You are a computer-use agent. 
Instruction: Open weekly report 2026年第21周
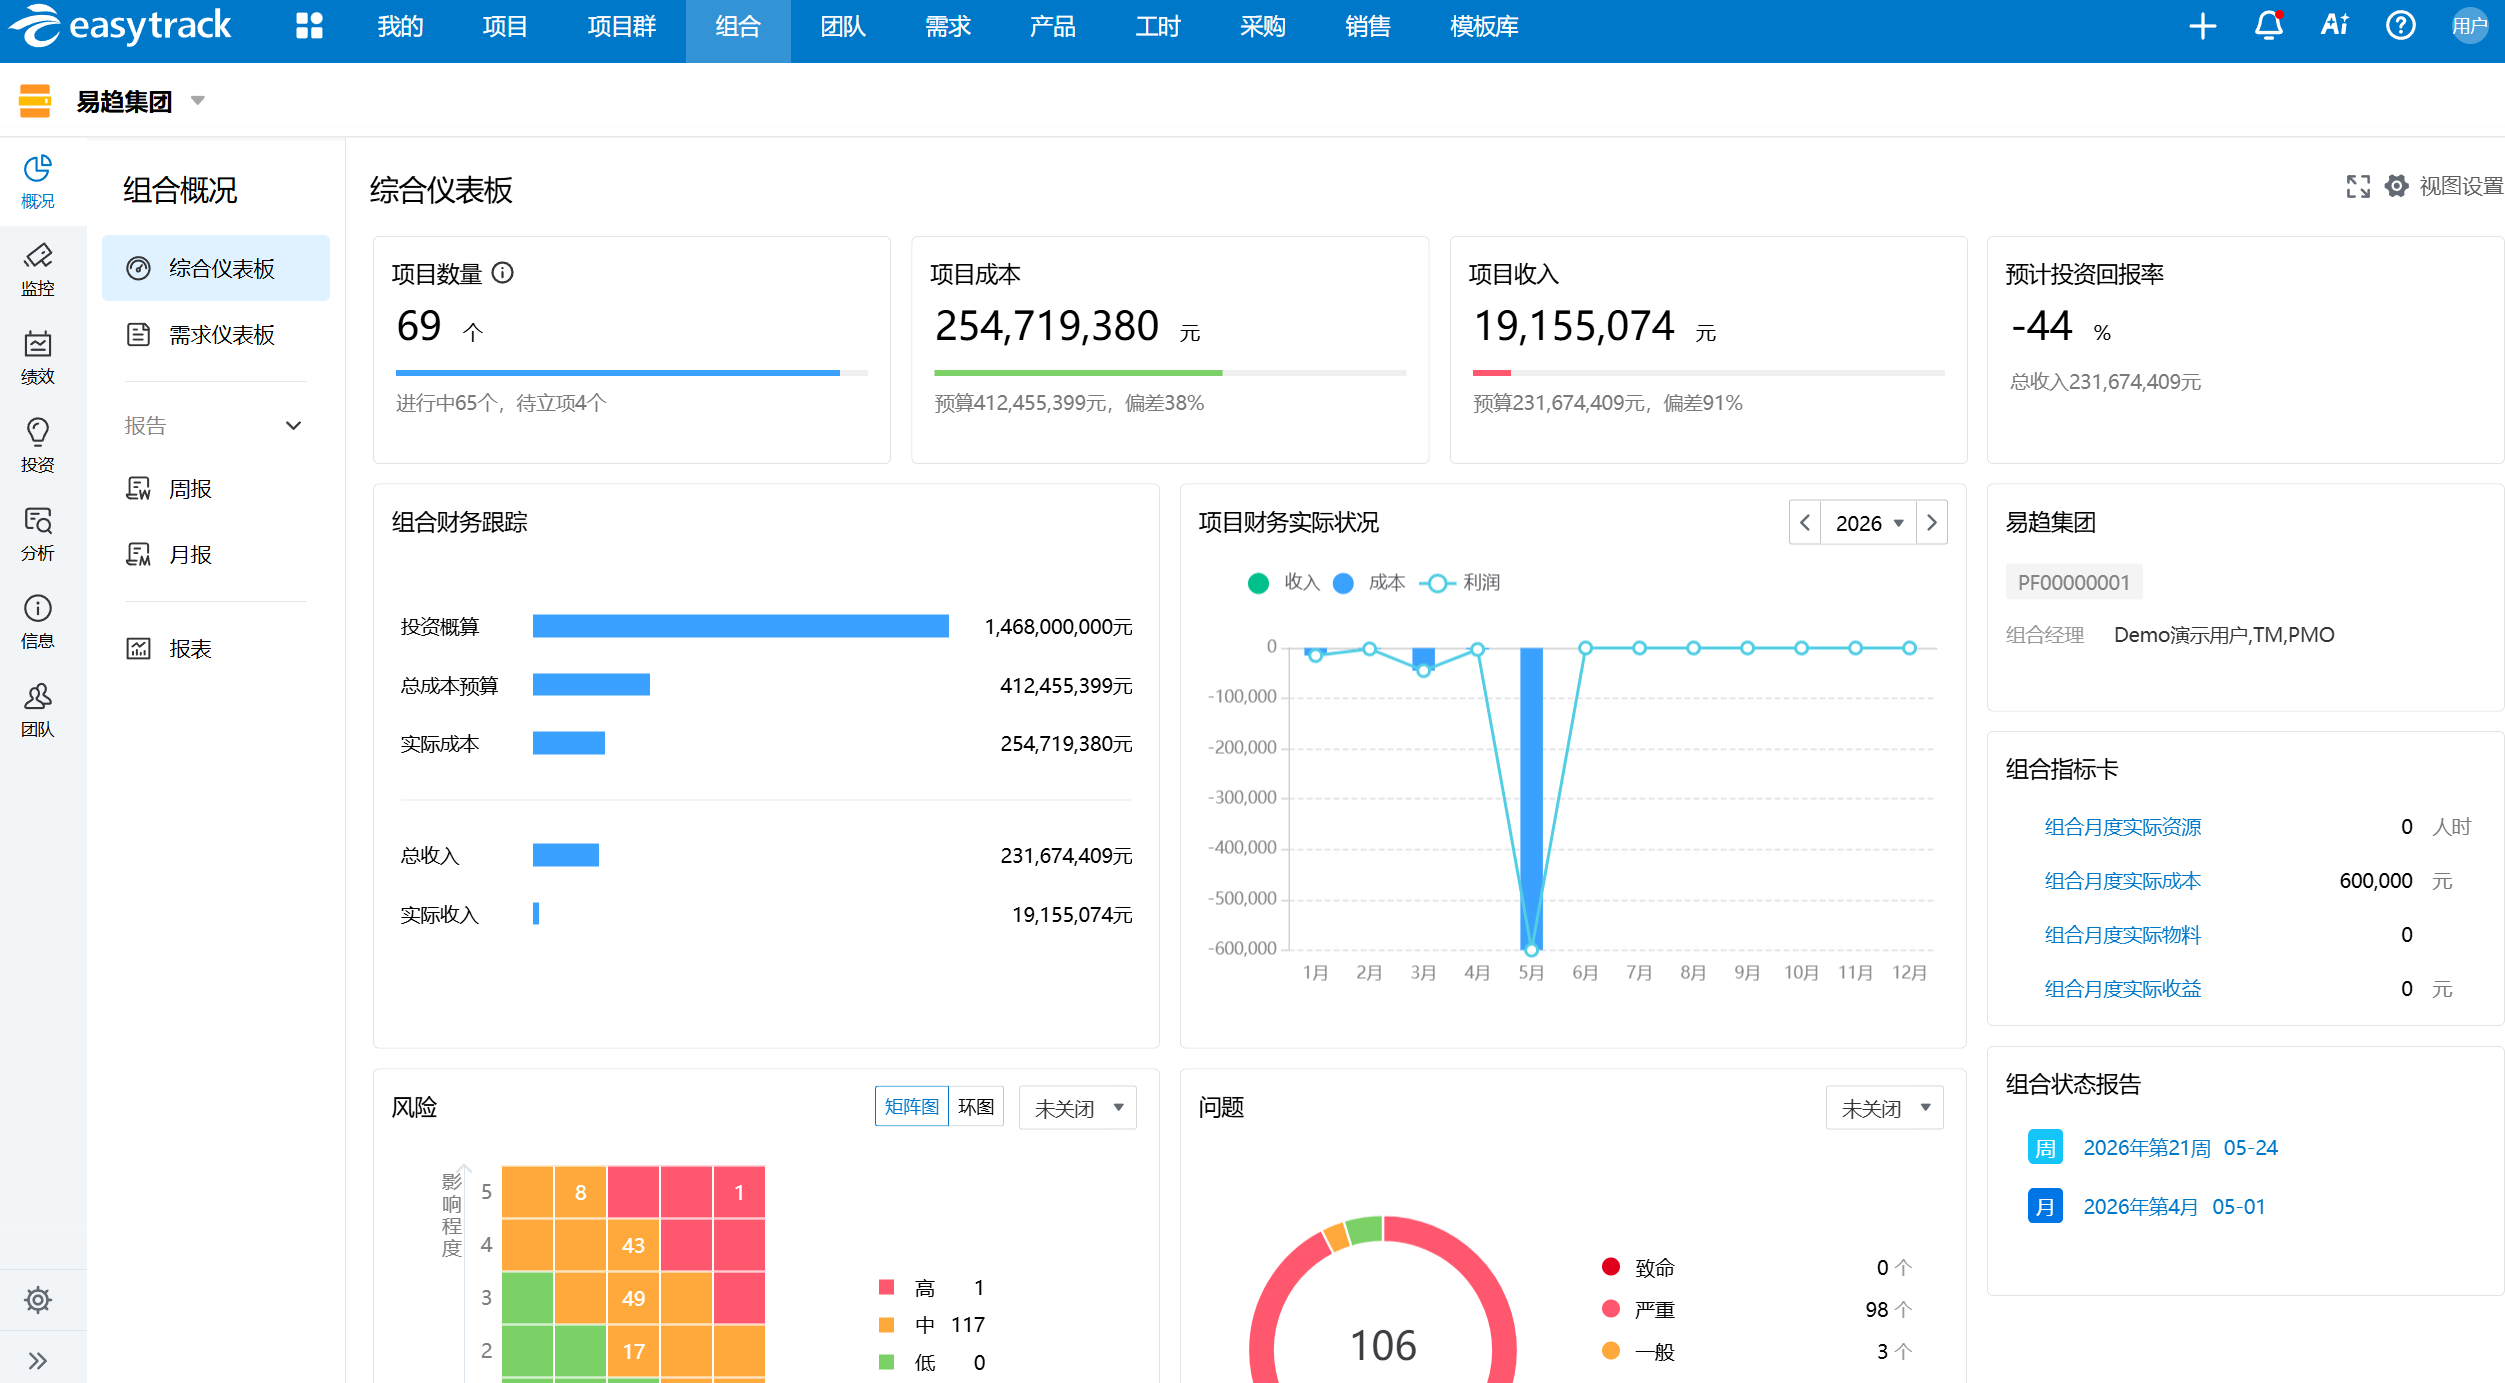tap(2180, 1148)
